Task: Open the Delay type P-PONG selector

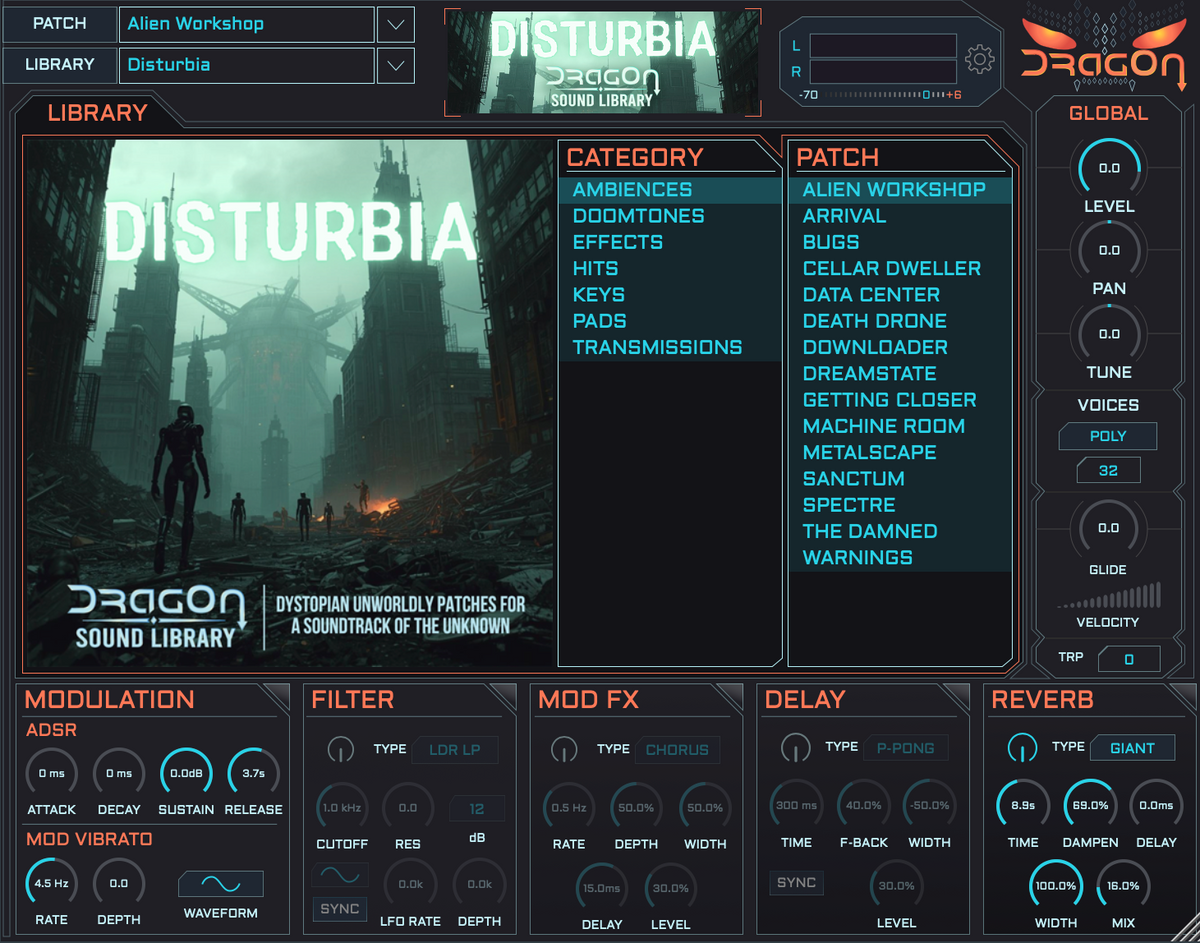Action: (x=906, y=748)
